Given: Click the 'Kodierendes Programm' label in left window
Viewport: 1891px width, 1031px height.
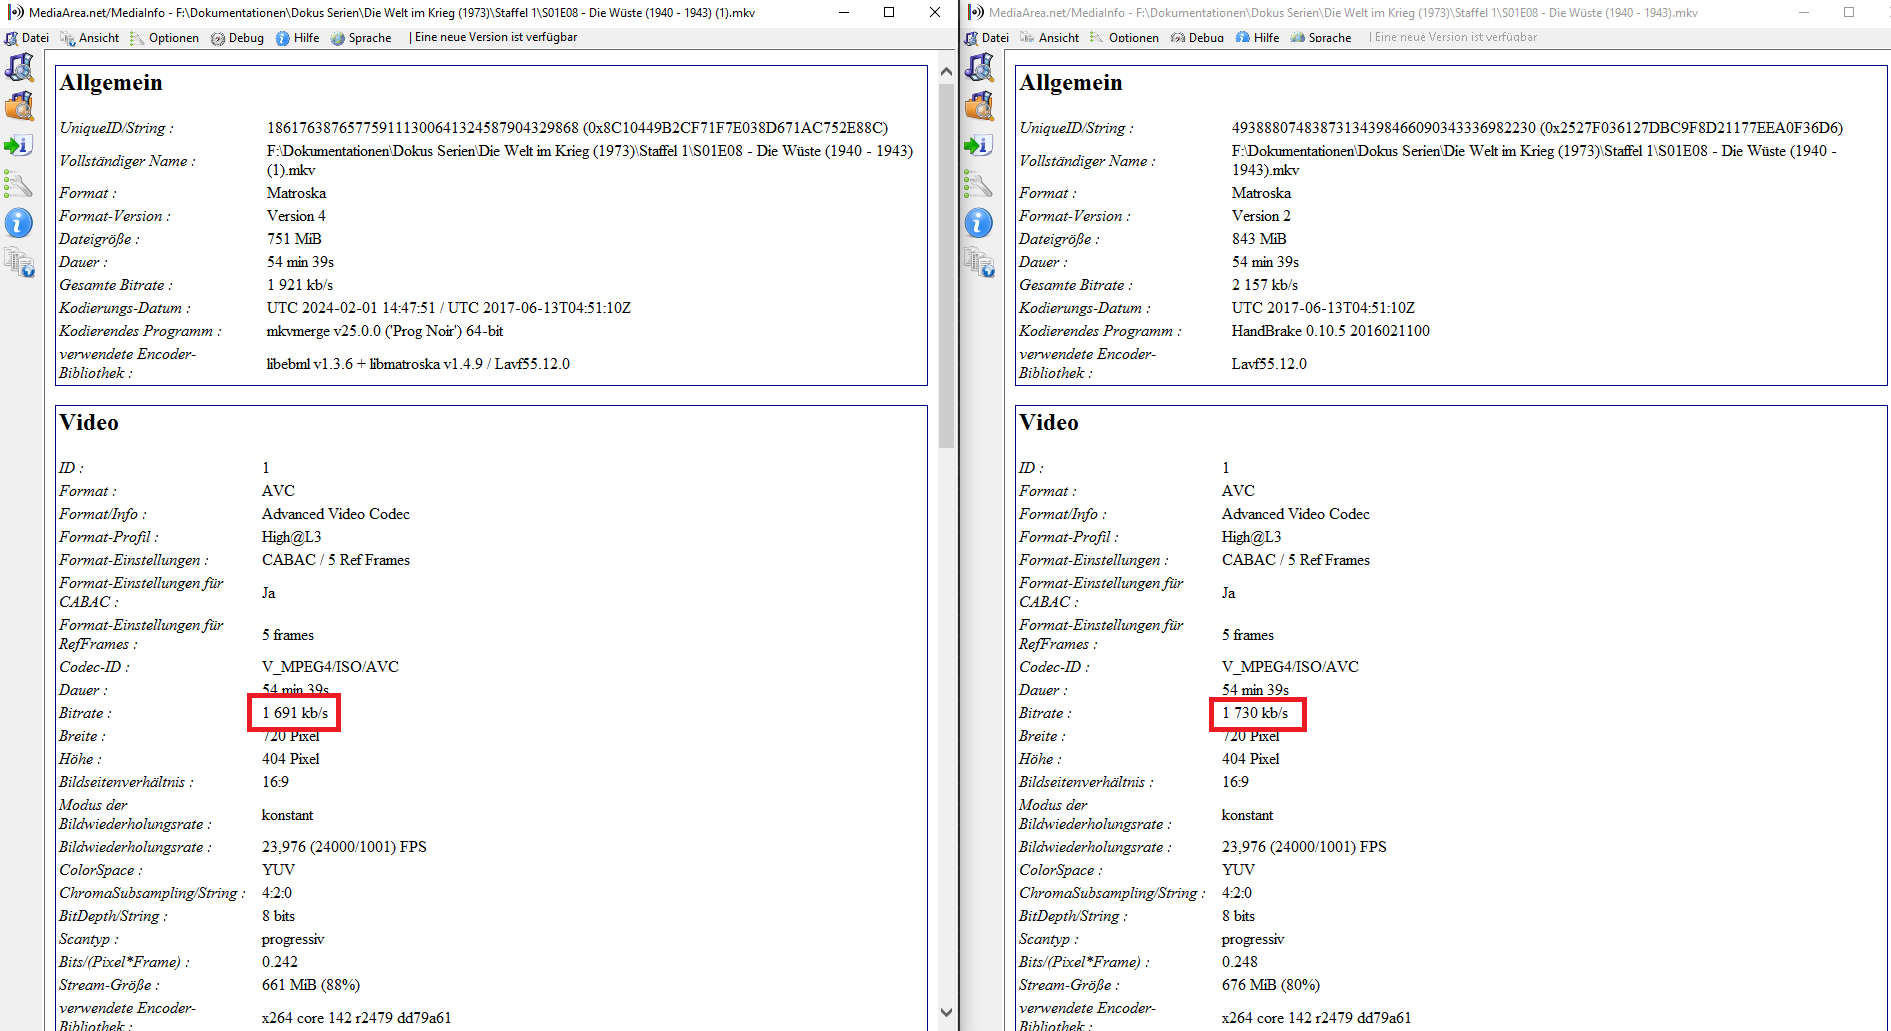Looking at the screenshot, I should tap(140, 331).
